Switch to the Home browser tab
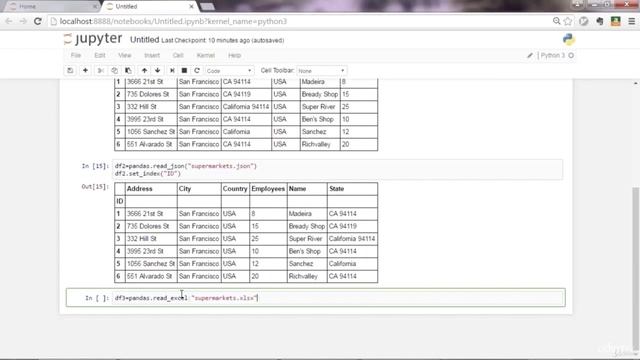 click(x=51, y=7)
